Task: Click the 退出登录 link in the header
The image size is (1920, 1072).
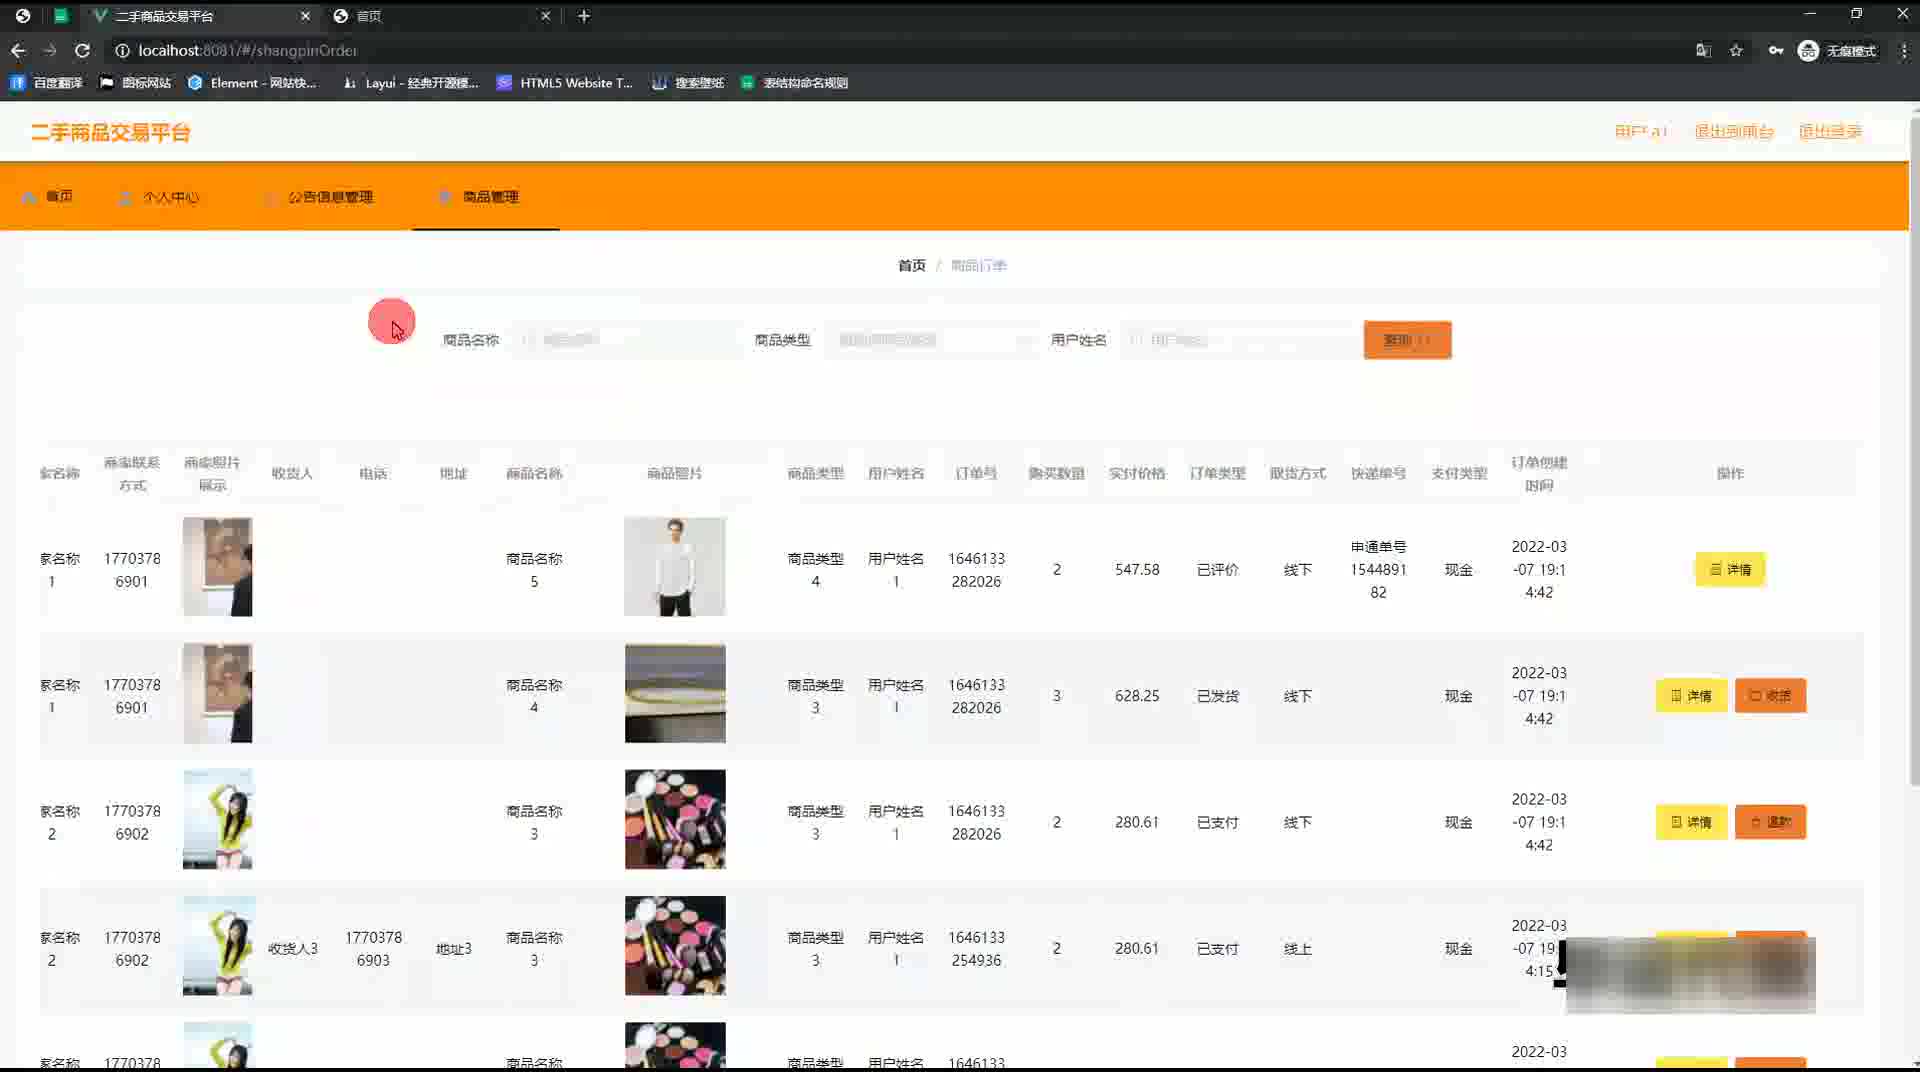Action: (x=1829, y=131)
